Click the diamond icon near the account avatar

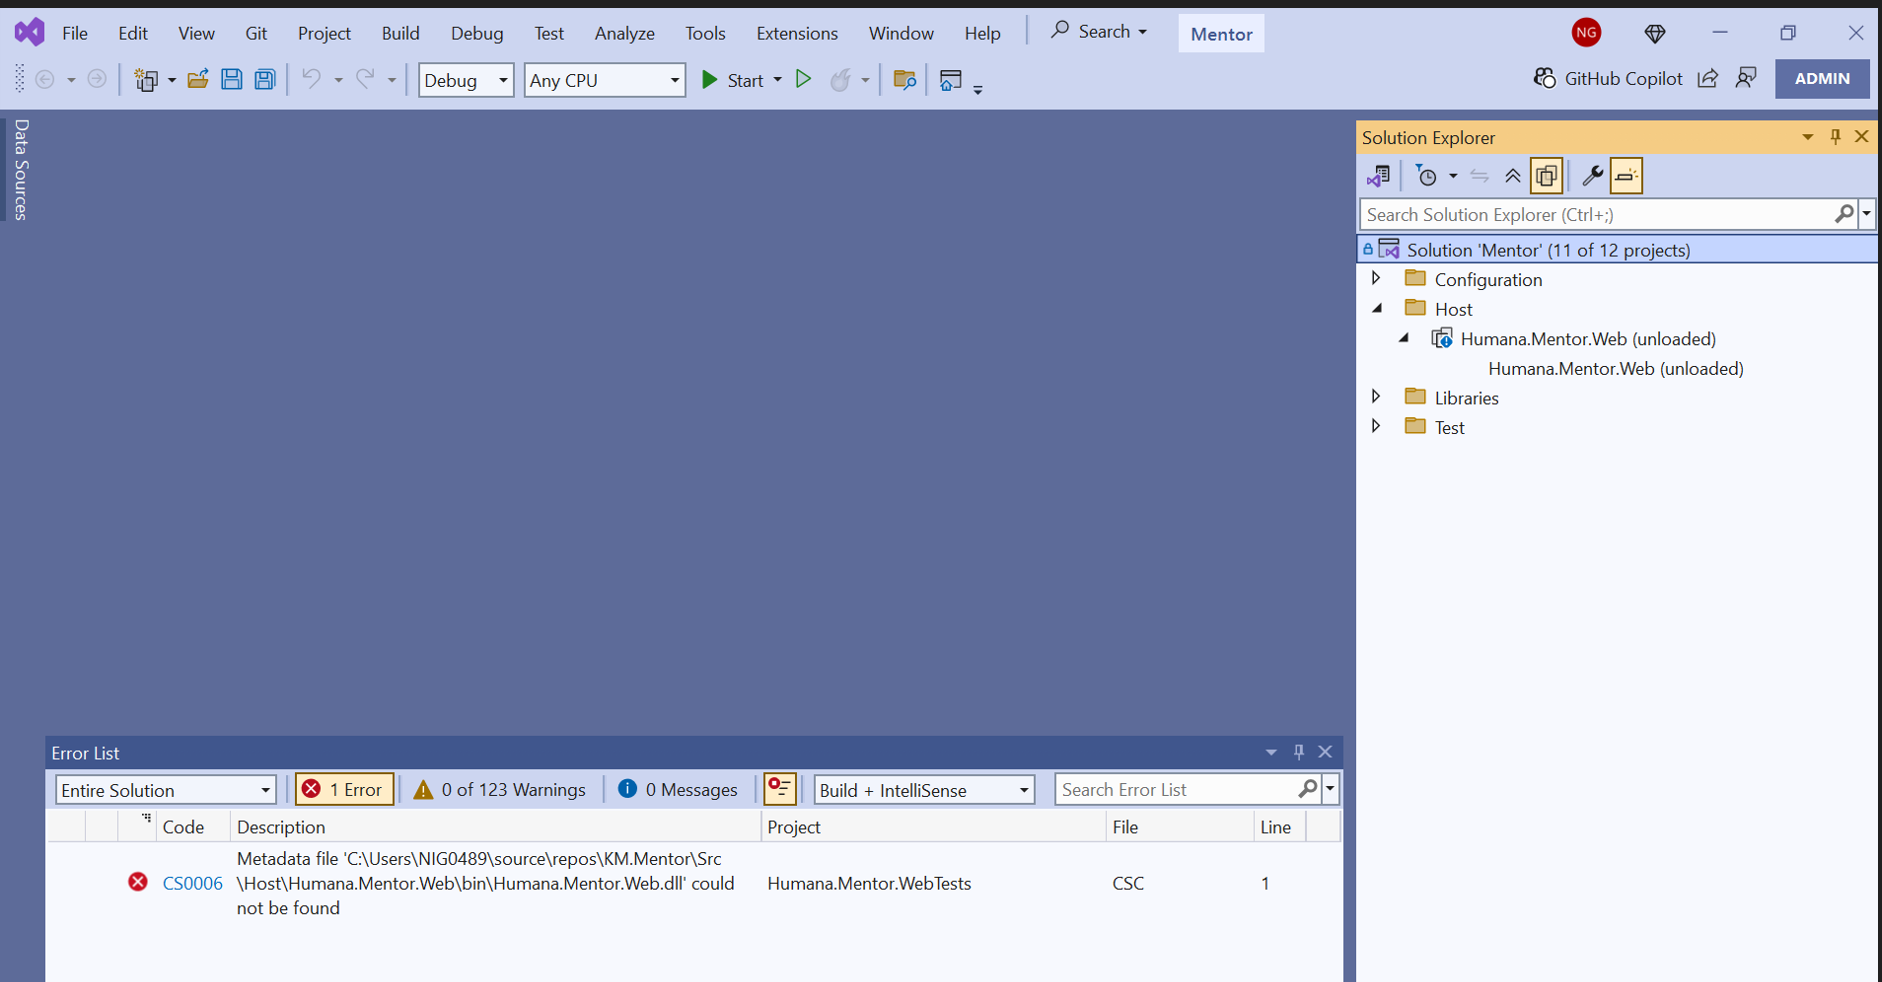click(x=1655, y=33)
